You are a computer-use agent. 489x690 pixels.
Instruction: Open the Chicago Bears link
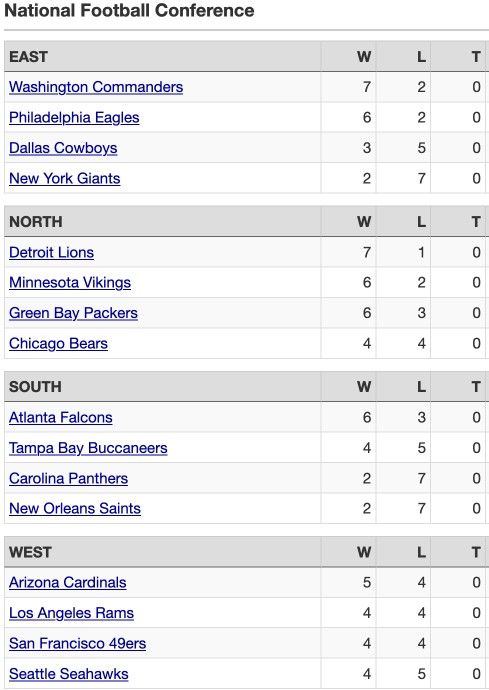[x=59, y=343]
